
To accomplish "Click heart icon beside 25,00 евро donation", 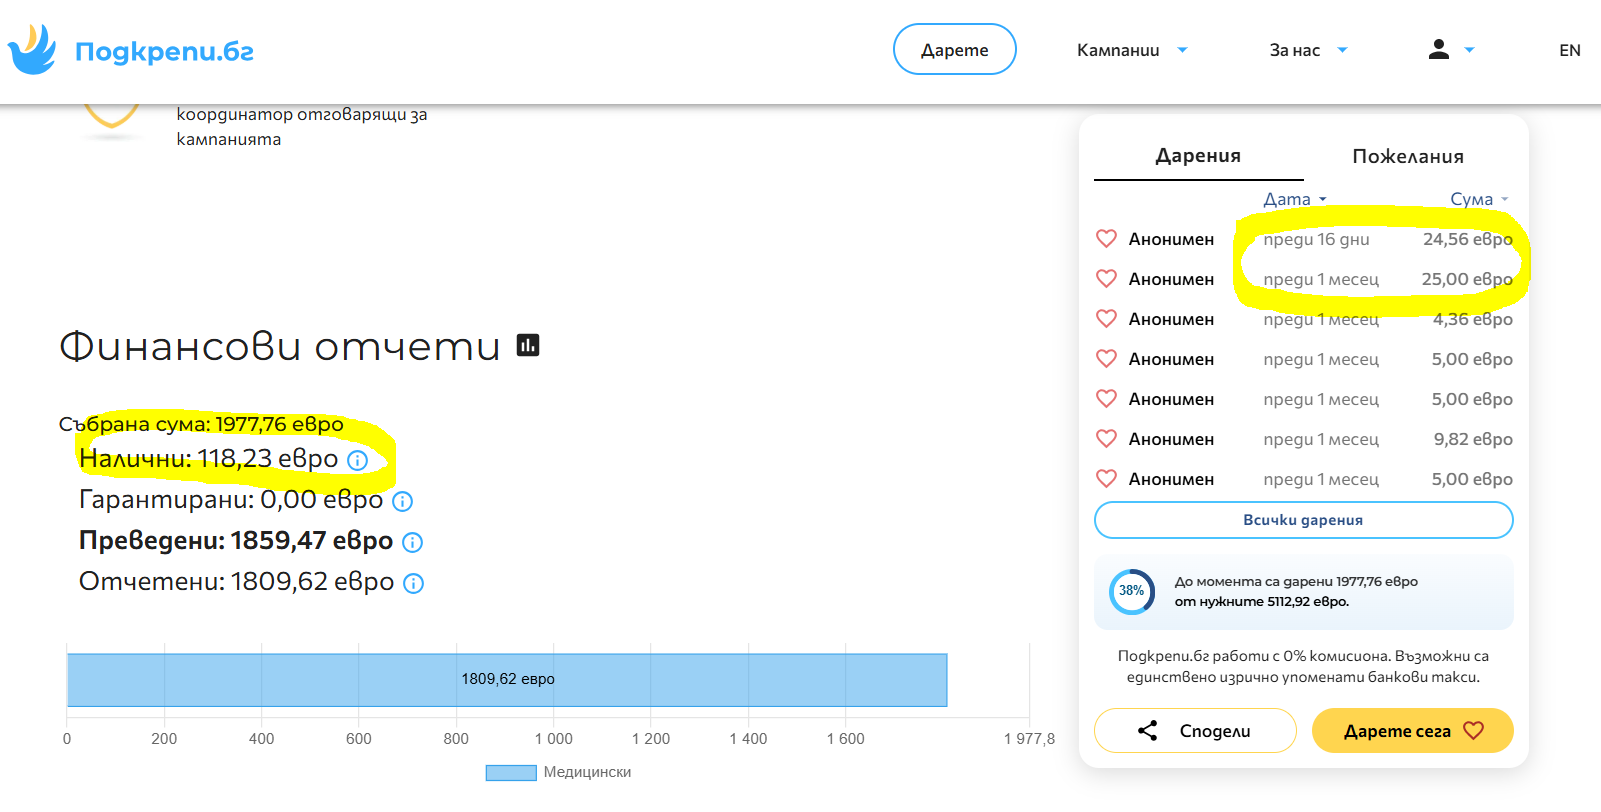I will click(1106, 279).
